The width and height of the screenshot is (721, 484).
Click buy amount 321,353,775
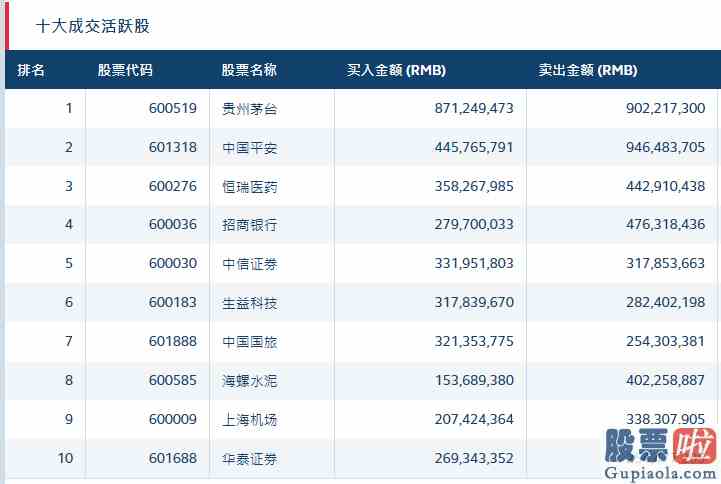474,342
